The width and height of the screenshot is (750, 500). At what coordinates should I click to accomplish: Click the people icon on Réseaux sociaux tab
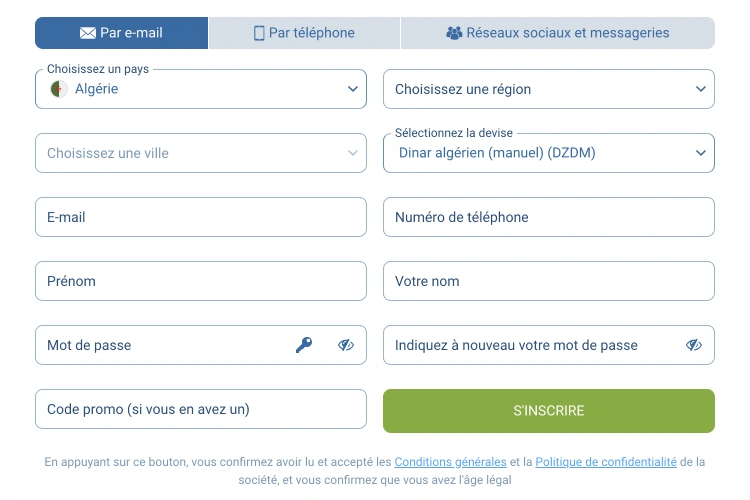[x=454, y=33]
